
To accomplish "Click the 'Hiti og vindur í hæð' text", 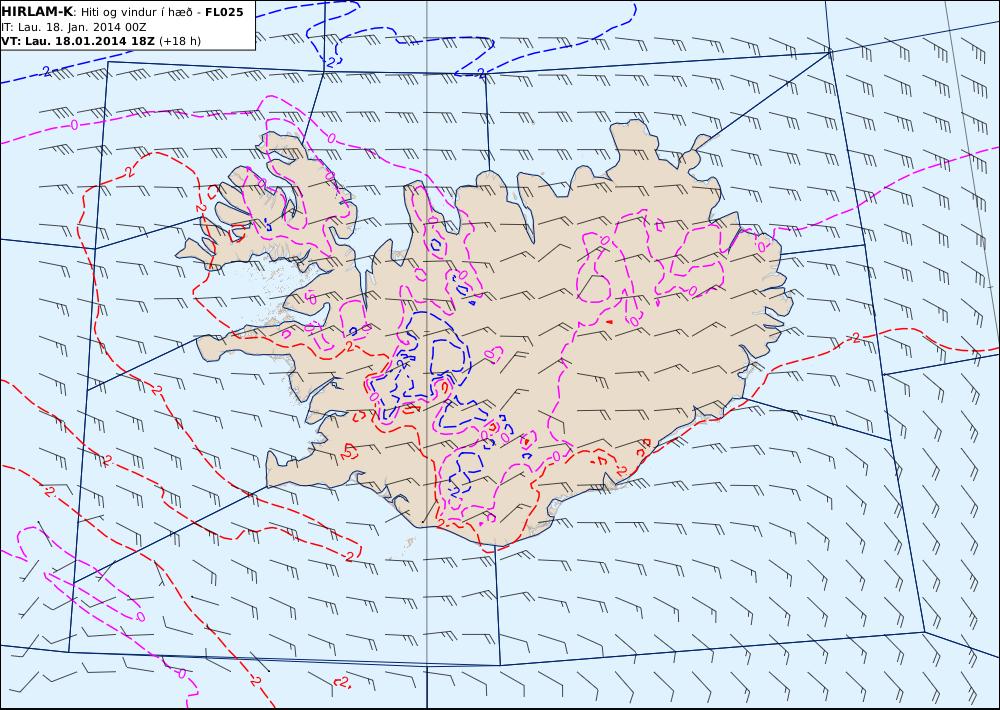I will click(x=136, y=12).
